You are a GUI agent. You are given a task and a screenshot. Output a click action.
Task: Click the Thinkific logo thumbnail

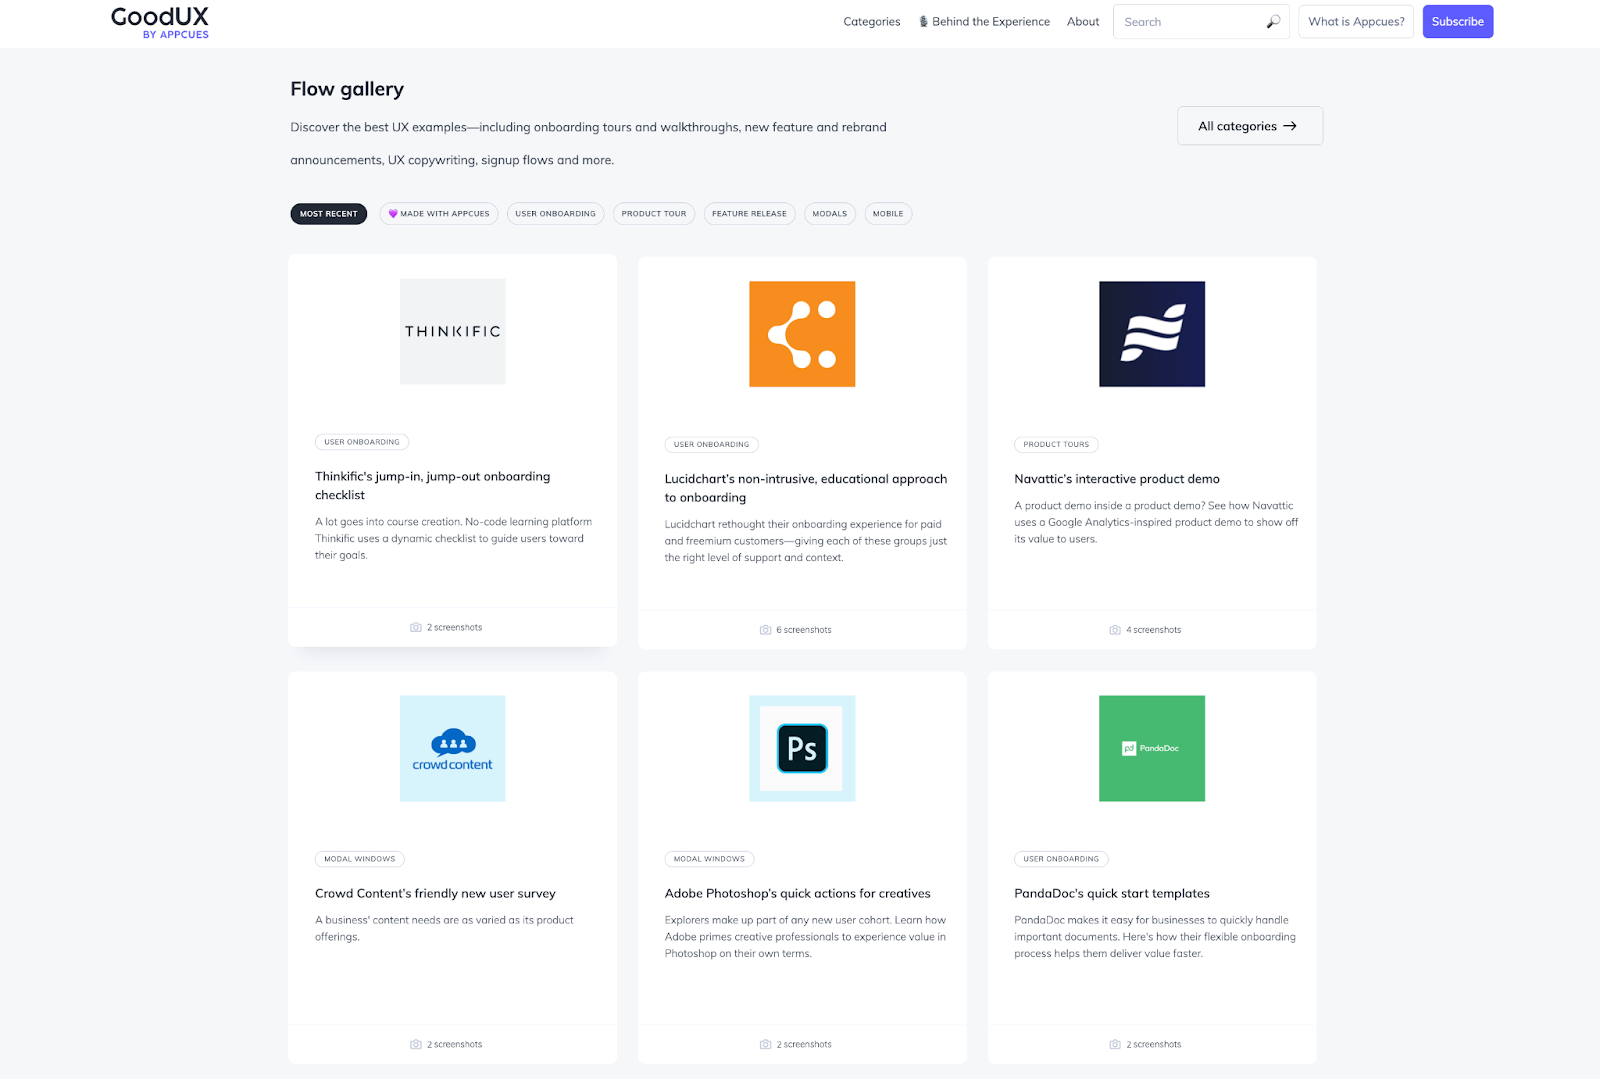452,331
